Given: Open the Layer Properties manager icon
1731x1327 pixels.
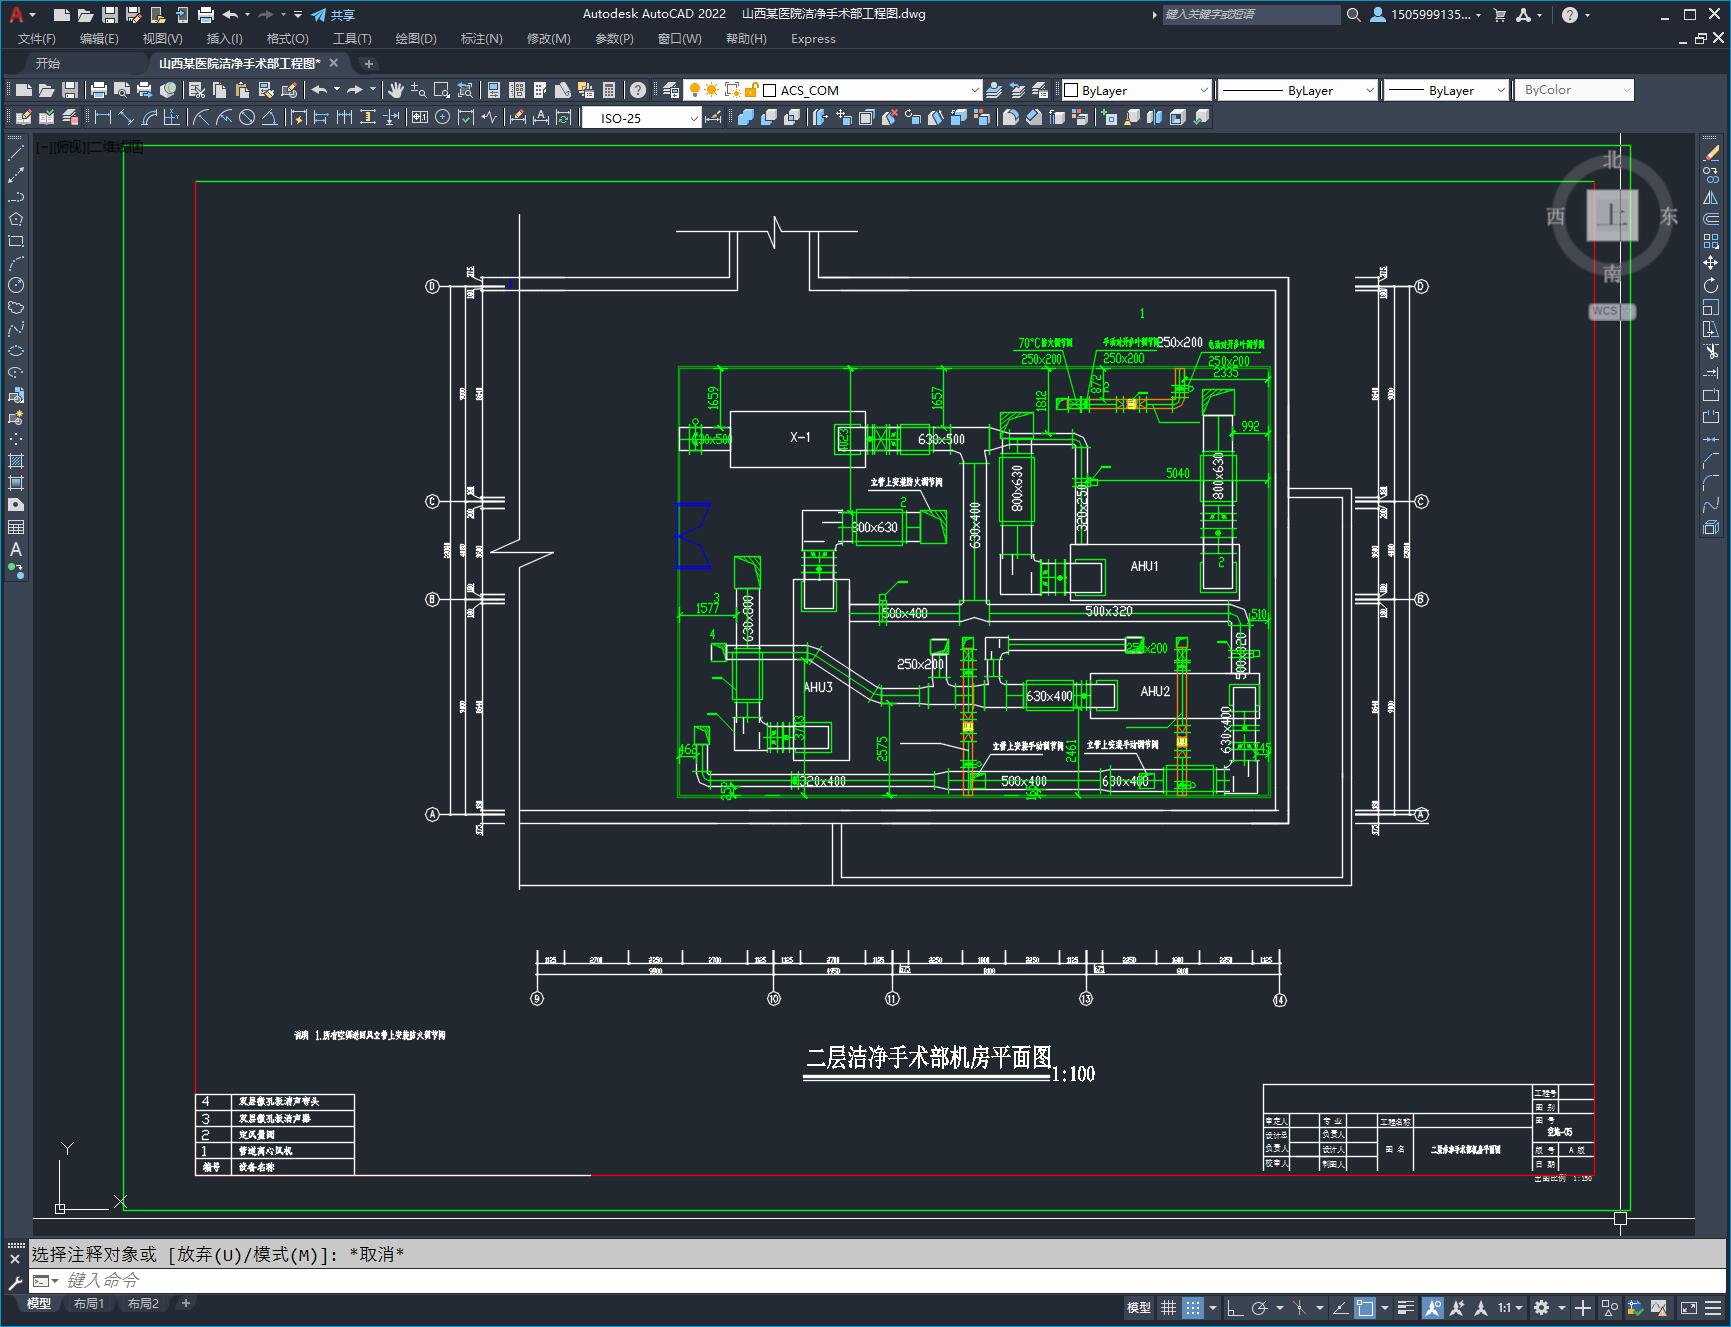Looking at the screenshot, I should pyautogui.click(x=671, y=90).
